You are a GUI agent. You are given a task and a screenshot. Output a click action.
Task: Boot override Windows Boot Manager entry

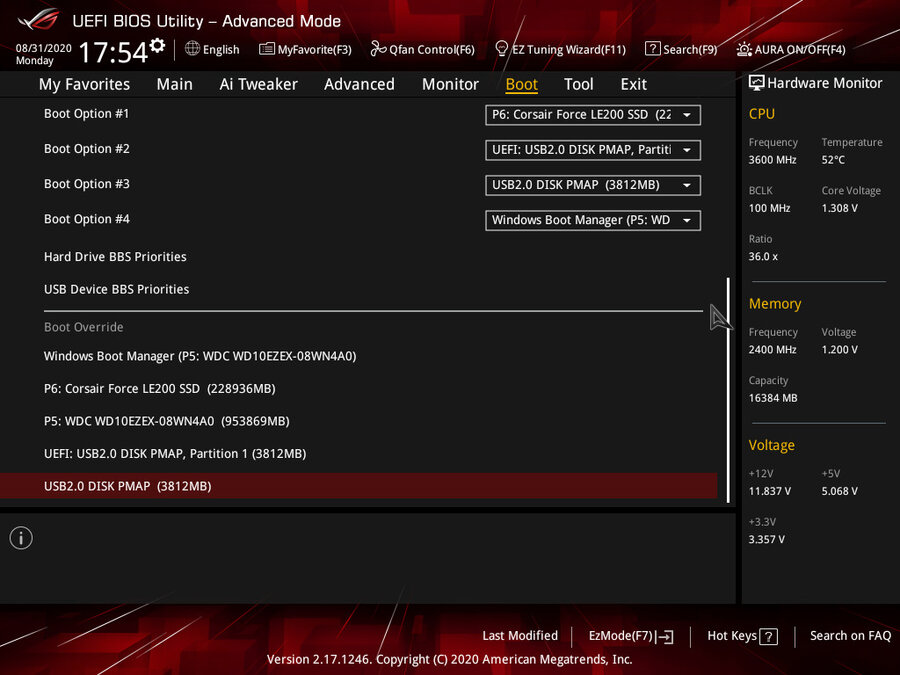(x=200, y=356)
